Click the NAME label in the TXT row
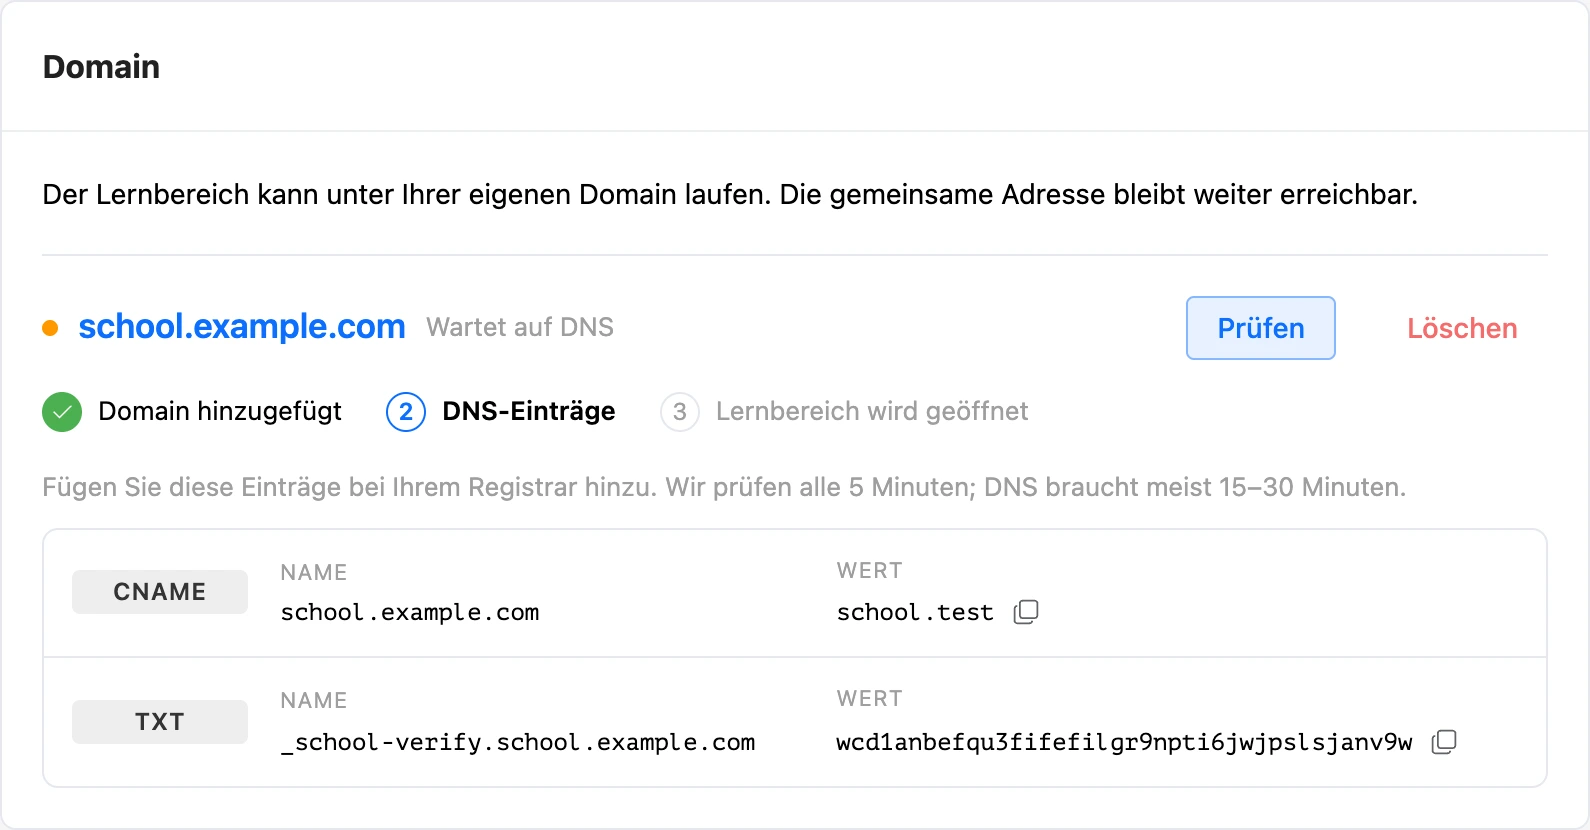Image resolution: width=1590 pixels, height=830 pixels. (x=314, y=701)
